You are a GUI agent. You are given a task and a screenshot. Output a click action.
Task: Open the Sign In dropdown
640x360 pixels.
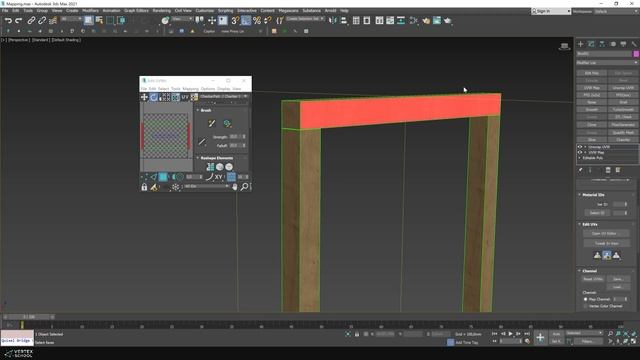[551, 11]
